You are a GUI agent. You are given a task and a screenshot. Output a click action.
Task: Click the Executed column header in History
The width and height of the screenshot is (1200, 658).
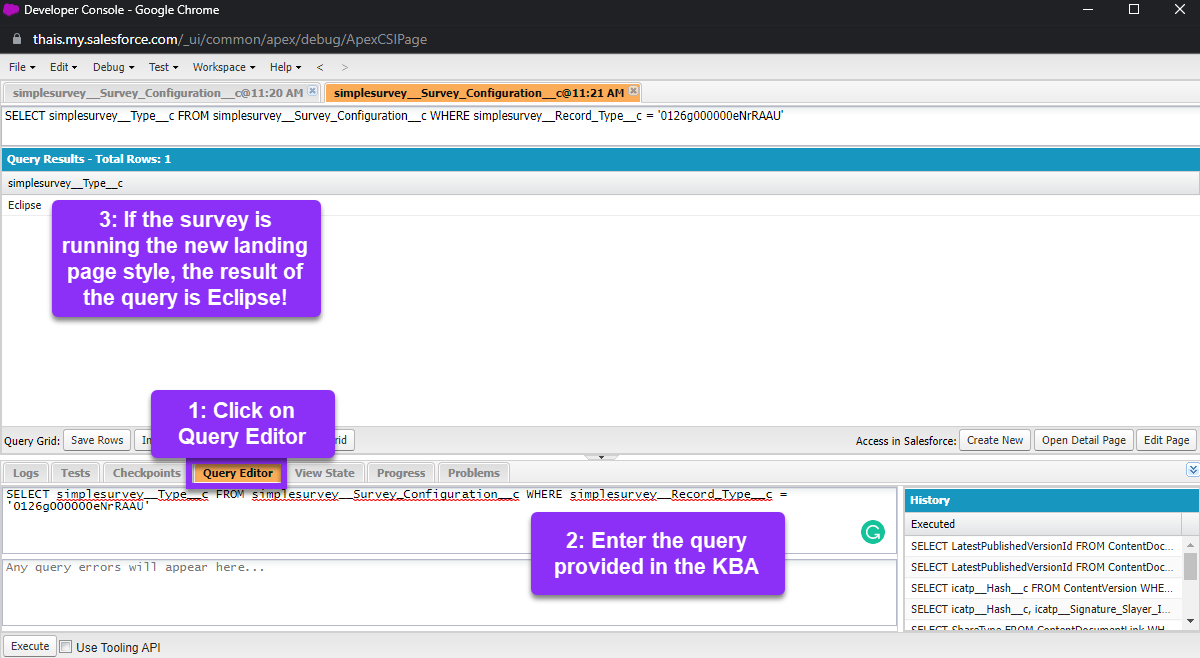[1043, 523]
